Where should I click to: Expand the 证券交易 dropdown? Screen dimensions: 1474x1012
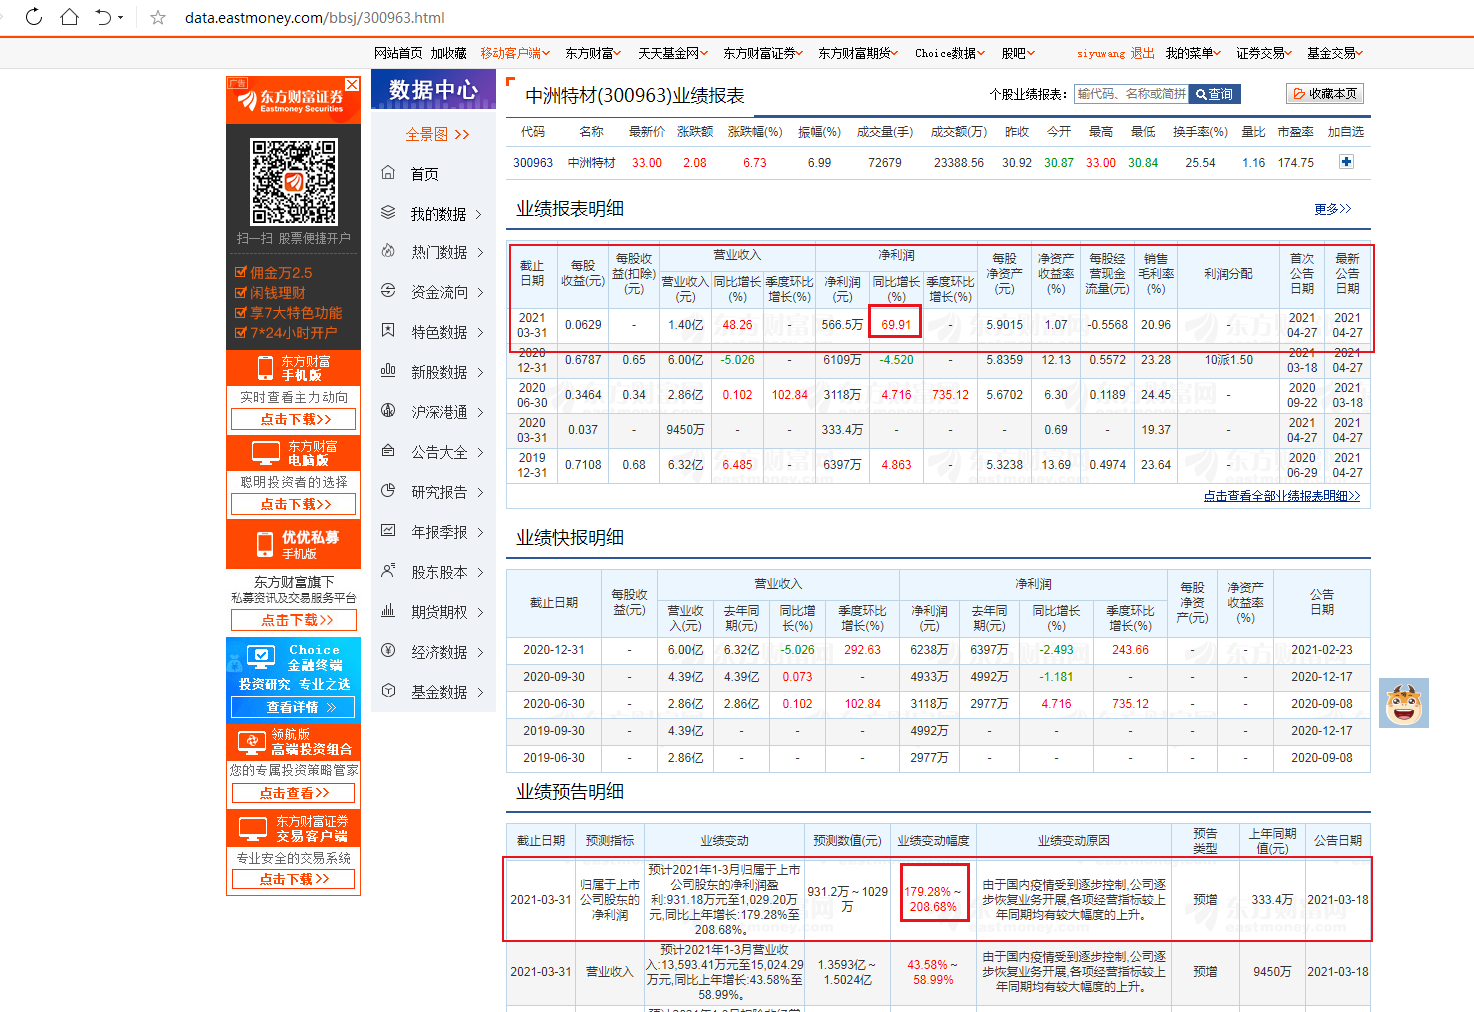(x=1264, y=53)
